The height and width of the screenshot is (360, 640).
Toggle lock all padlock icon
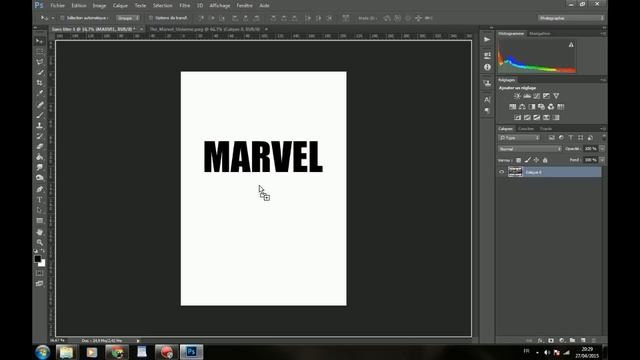(545, 160)
